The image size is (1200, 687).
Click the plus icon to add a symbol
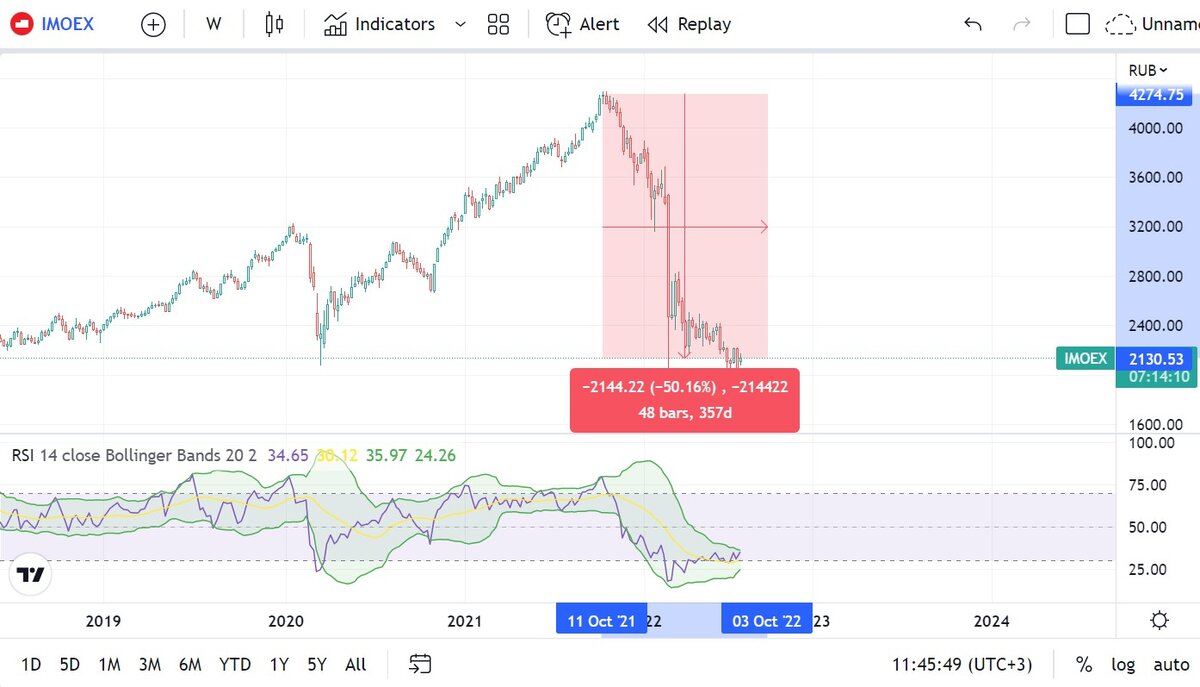click(x=153, y=23)
